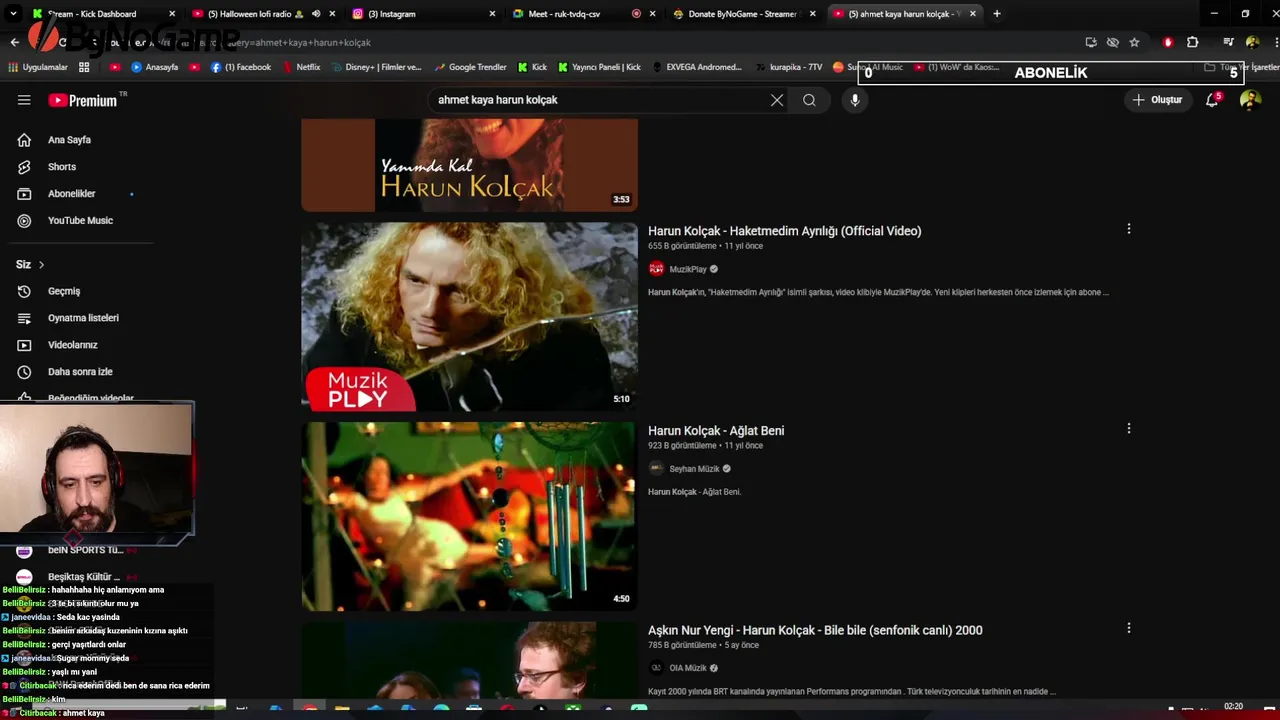Click the Oluştur create button
Image resolution: width=1280 pixels, height=720 pixels.
pos(1157,100)
